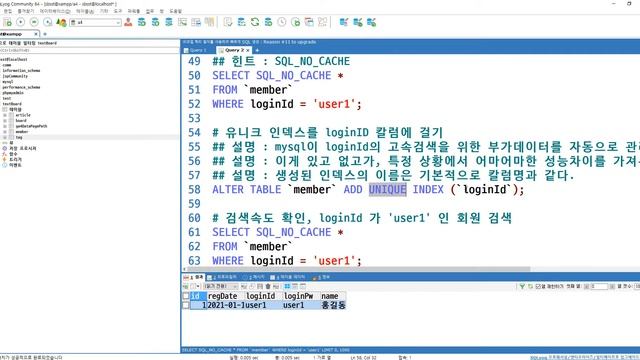This screenshot has height=360, width=640.
Task: Open the user manager person icon
Action: click(128, 22)
